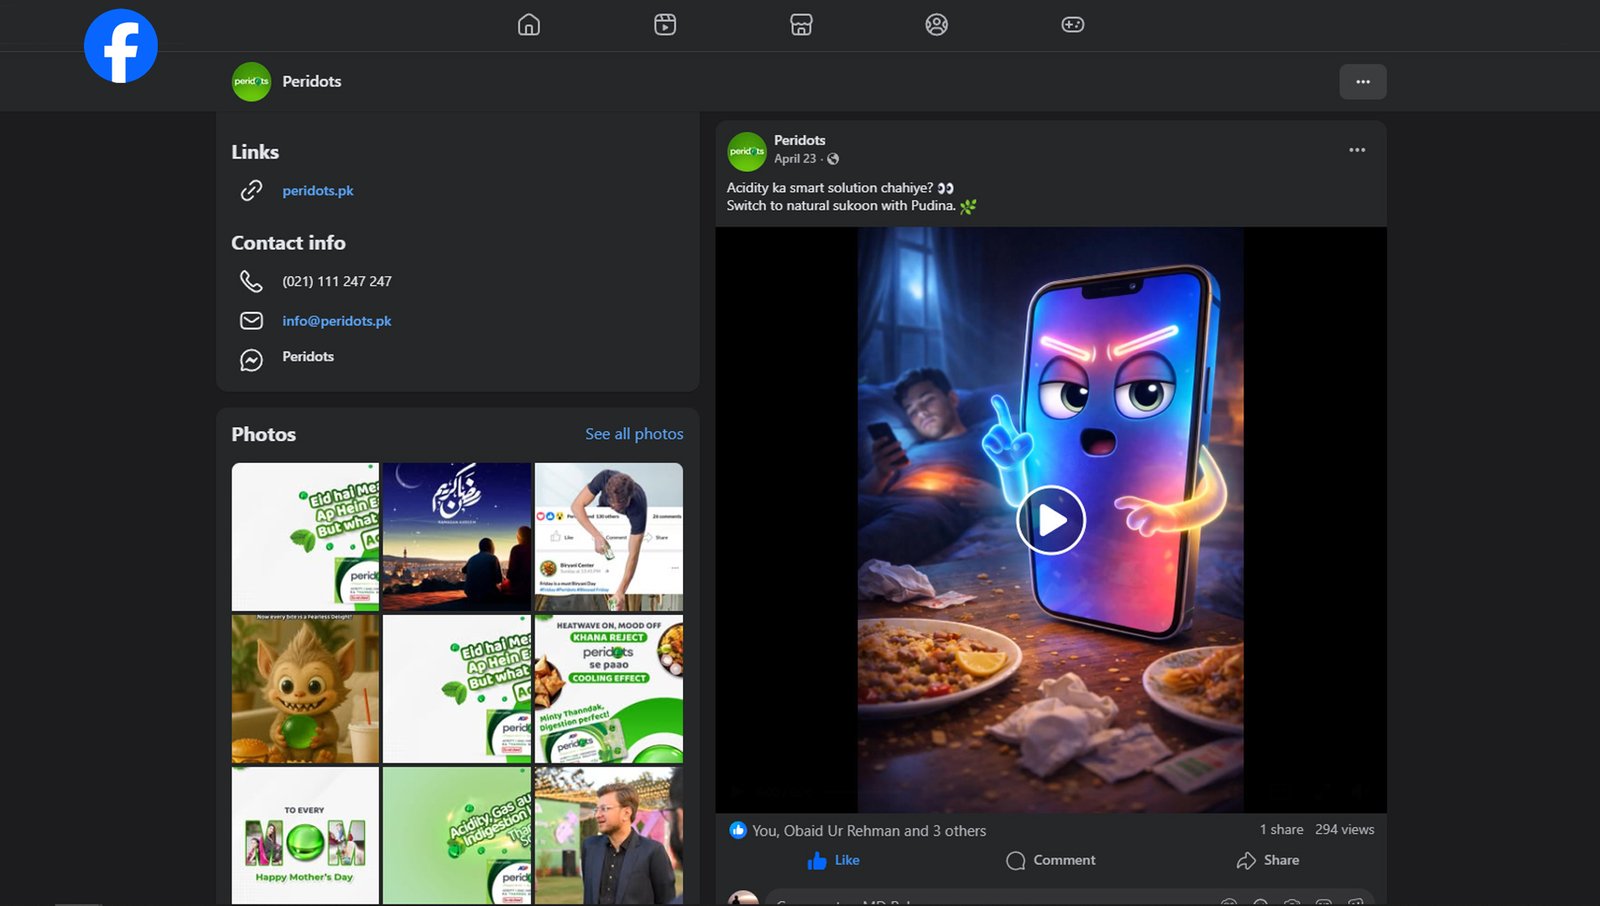Click the like reaction thumb icon
This screenshot has width=1600, height=906.
[x=738, y=830]
